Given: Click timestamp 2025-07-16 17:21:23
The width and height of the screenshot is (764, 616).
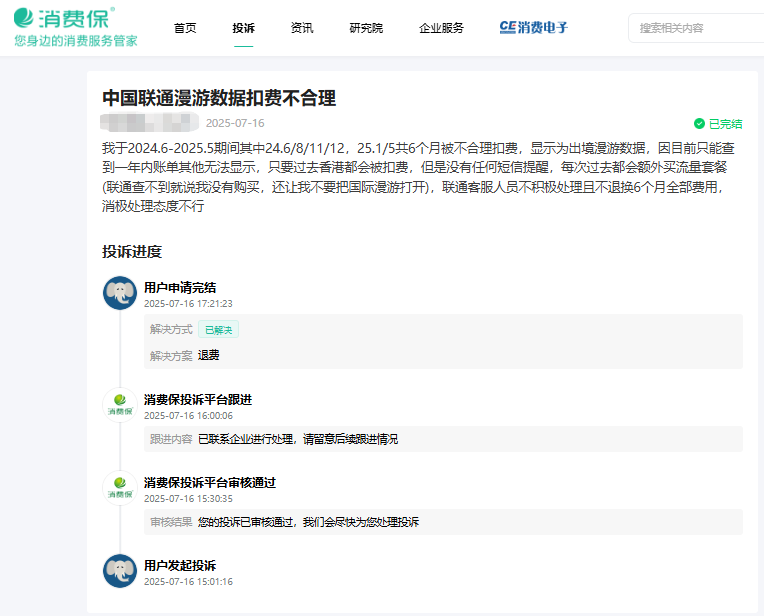Looking at the screenshot, I should [x=188, y=304].
